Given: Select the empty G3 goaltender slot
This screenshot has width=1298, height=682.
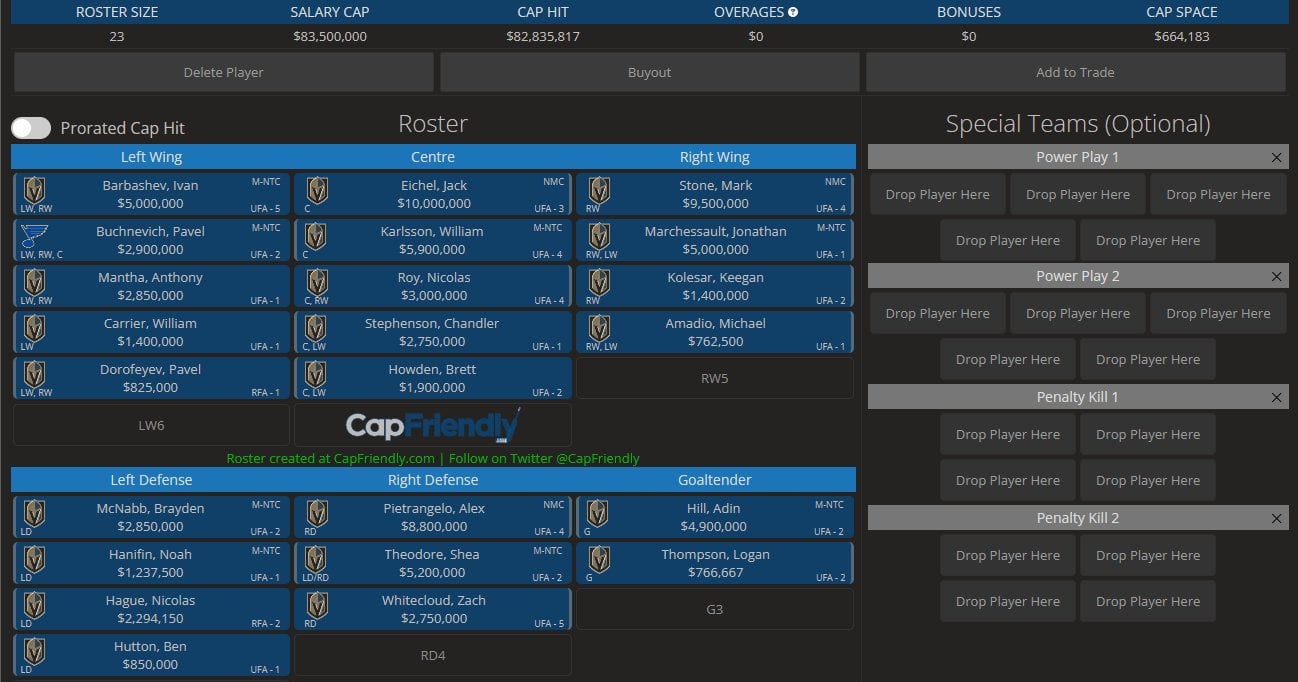Looking at the screenshot, I should (x=715, y=609).
